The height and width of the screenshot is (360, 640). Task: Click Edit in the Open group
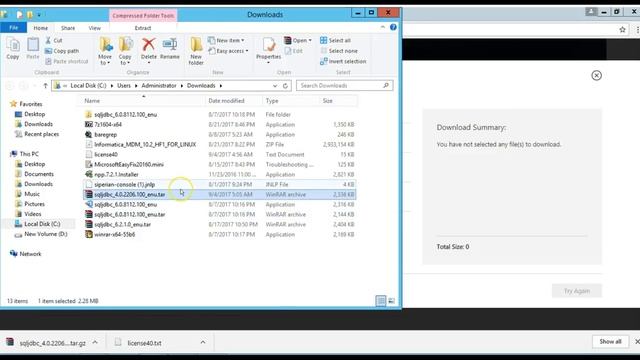coord(294,51)
